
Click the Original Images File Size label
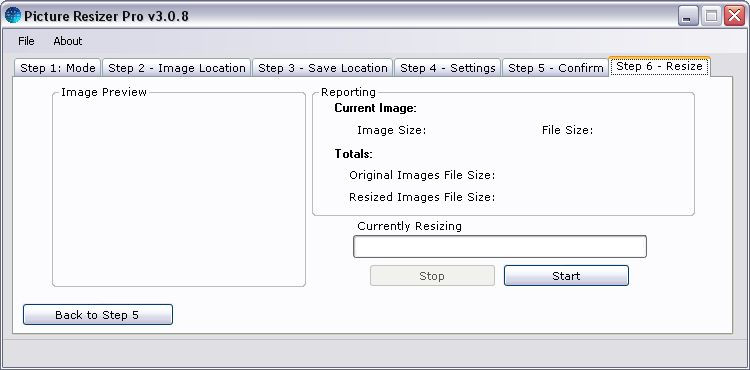click(422, 175)
